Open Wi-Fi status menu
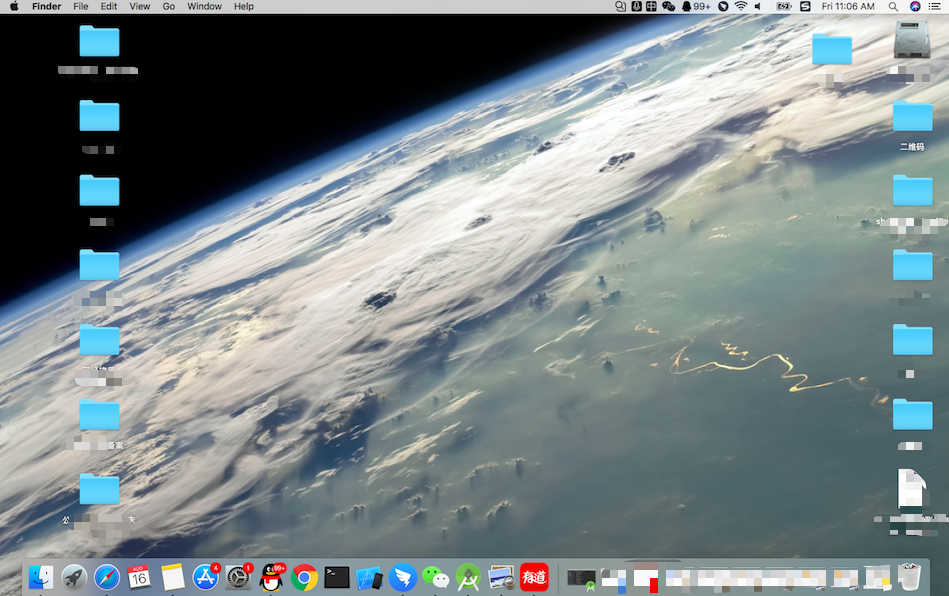Viewport: 949px width, 596px height. pos(741,6)
